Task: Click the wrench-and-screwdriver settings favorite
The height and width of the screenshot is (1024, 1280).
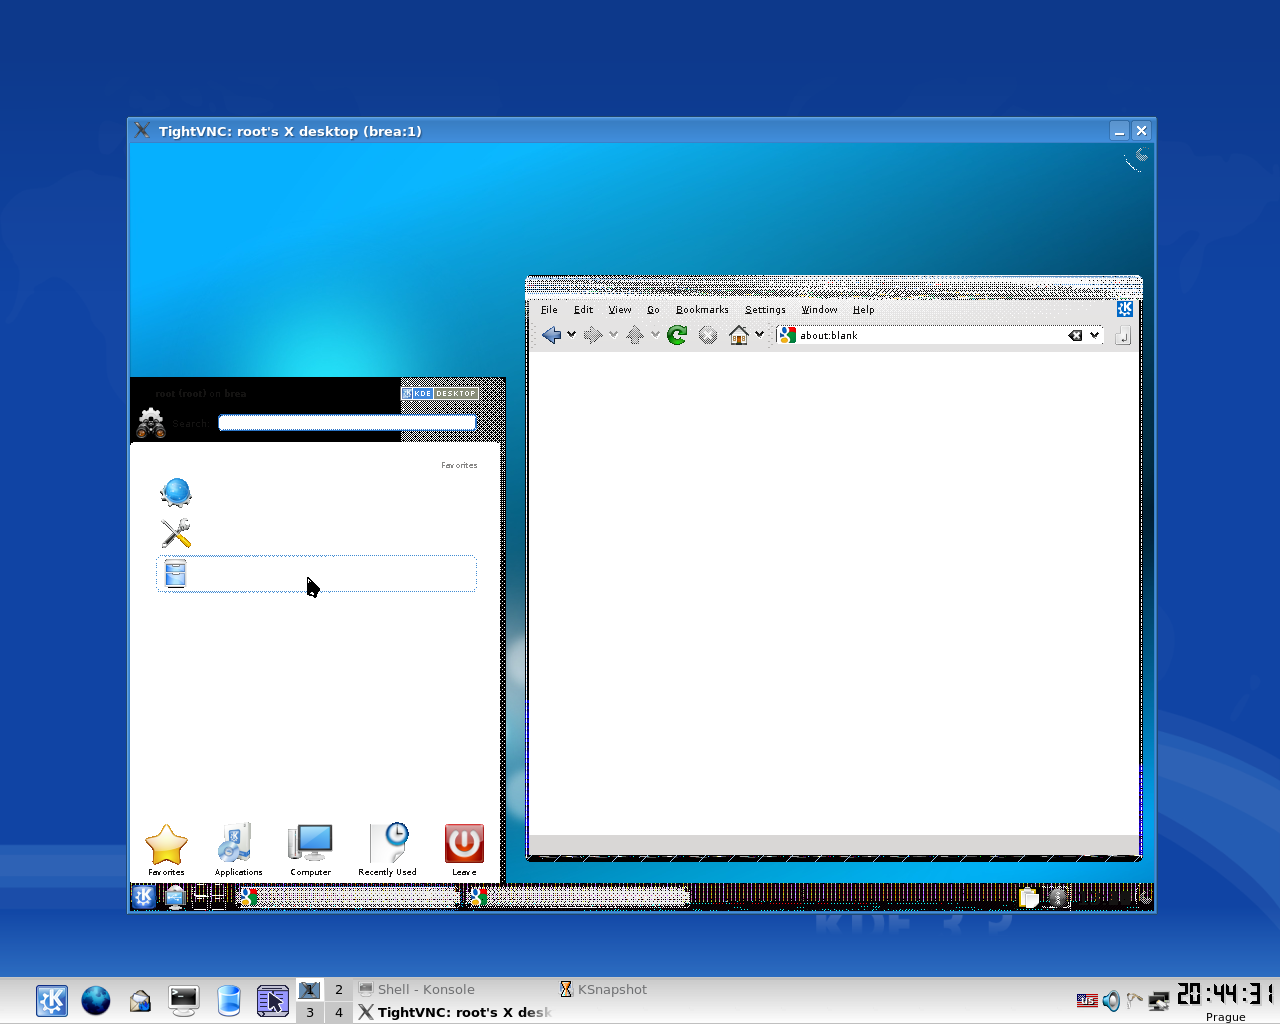Action: (x=176, y=533)
